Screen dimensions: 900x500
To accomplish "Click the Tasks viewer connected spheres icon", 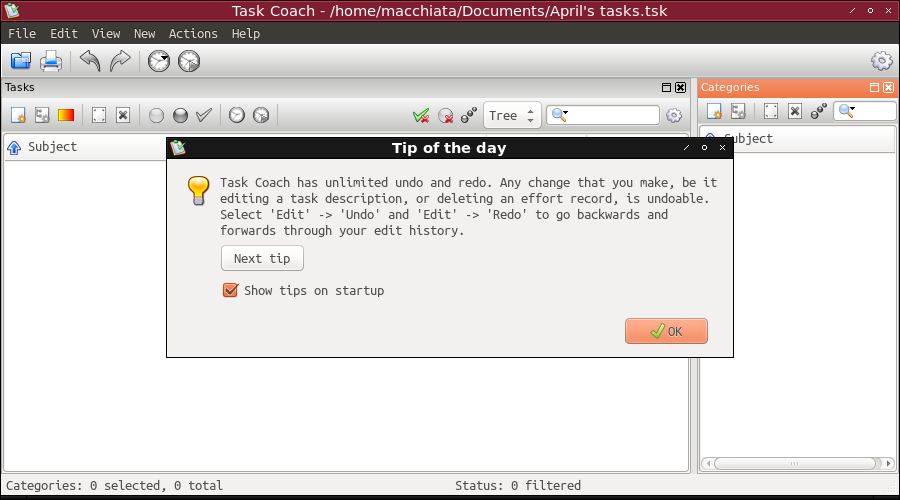I will coord(468,115).
